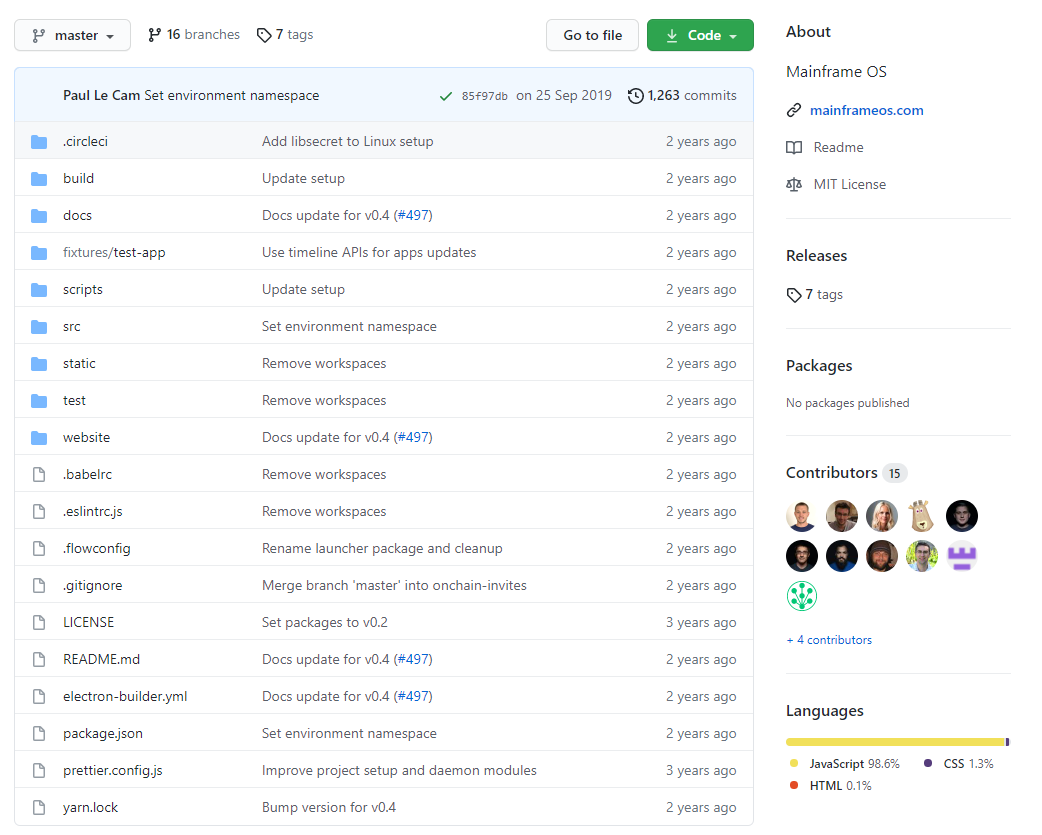This screenshot has width=1042, height=835.
Task: Click the yarn.lock file icon
Action: [x=39, y=807]
